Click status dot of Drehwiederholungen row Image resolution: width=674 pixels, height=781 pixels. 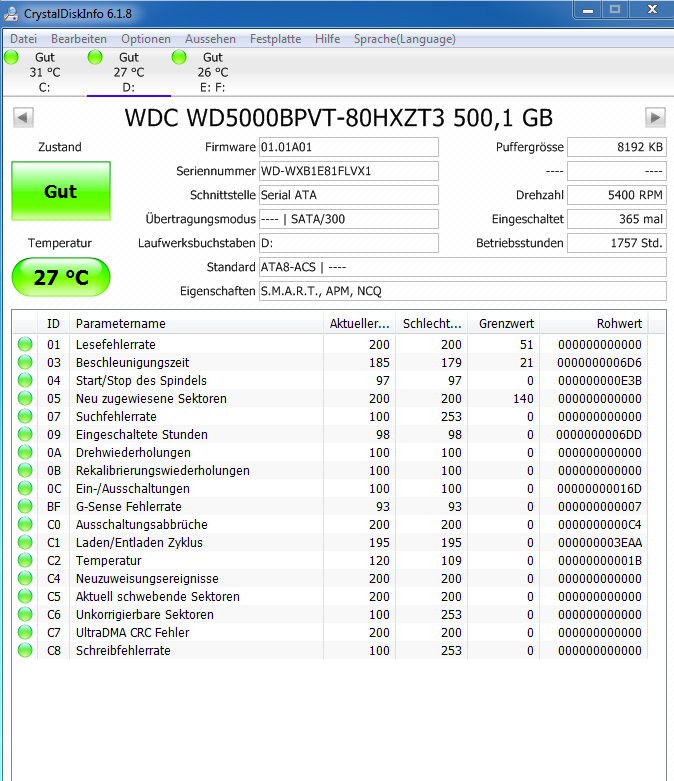click(25, 452)
